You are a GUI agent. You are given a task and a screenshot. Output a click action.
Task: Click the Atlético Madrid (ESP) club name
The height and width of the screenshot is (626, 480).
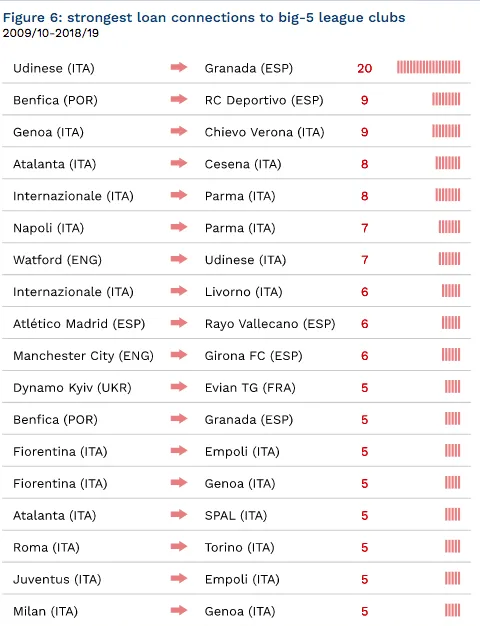(79, 323)
